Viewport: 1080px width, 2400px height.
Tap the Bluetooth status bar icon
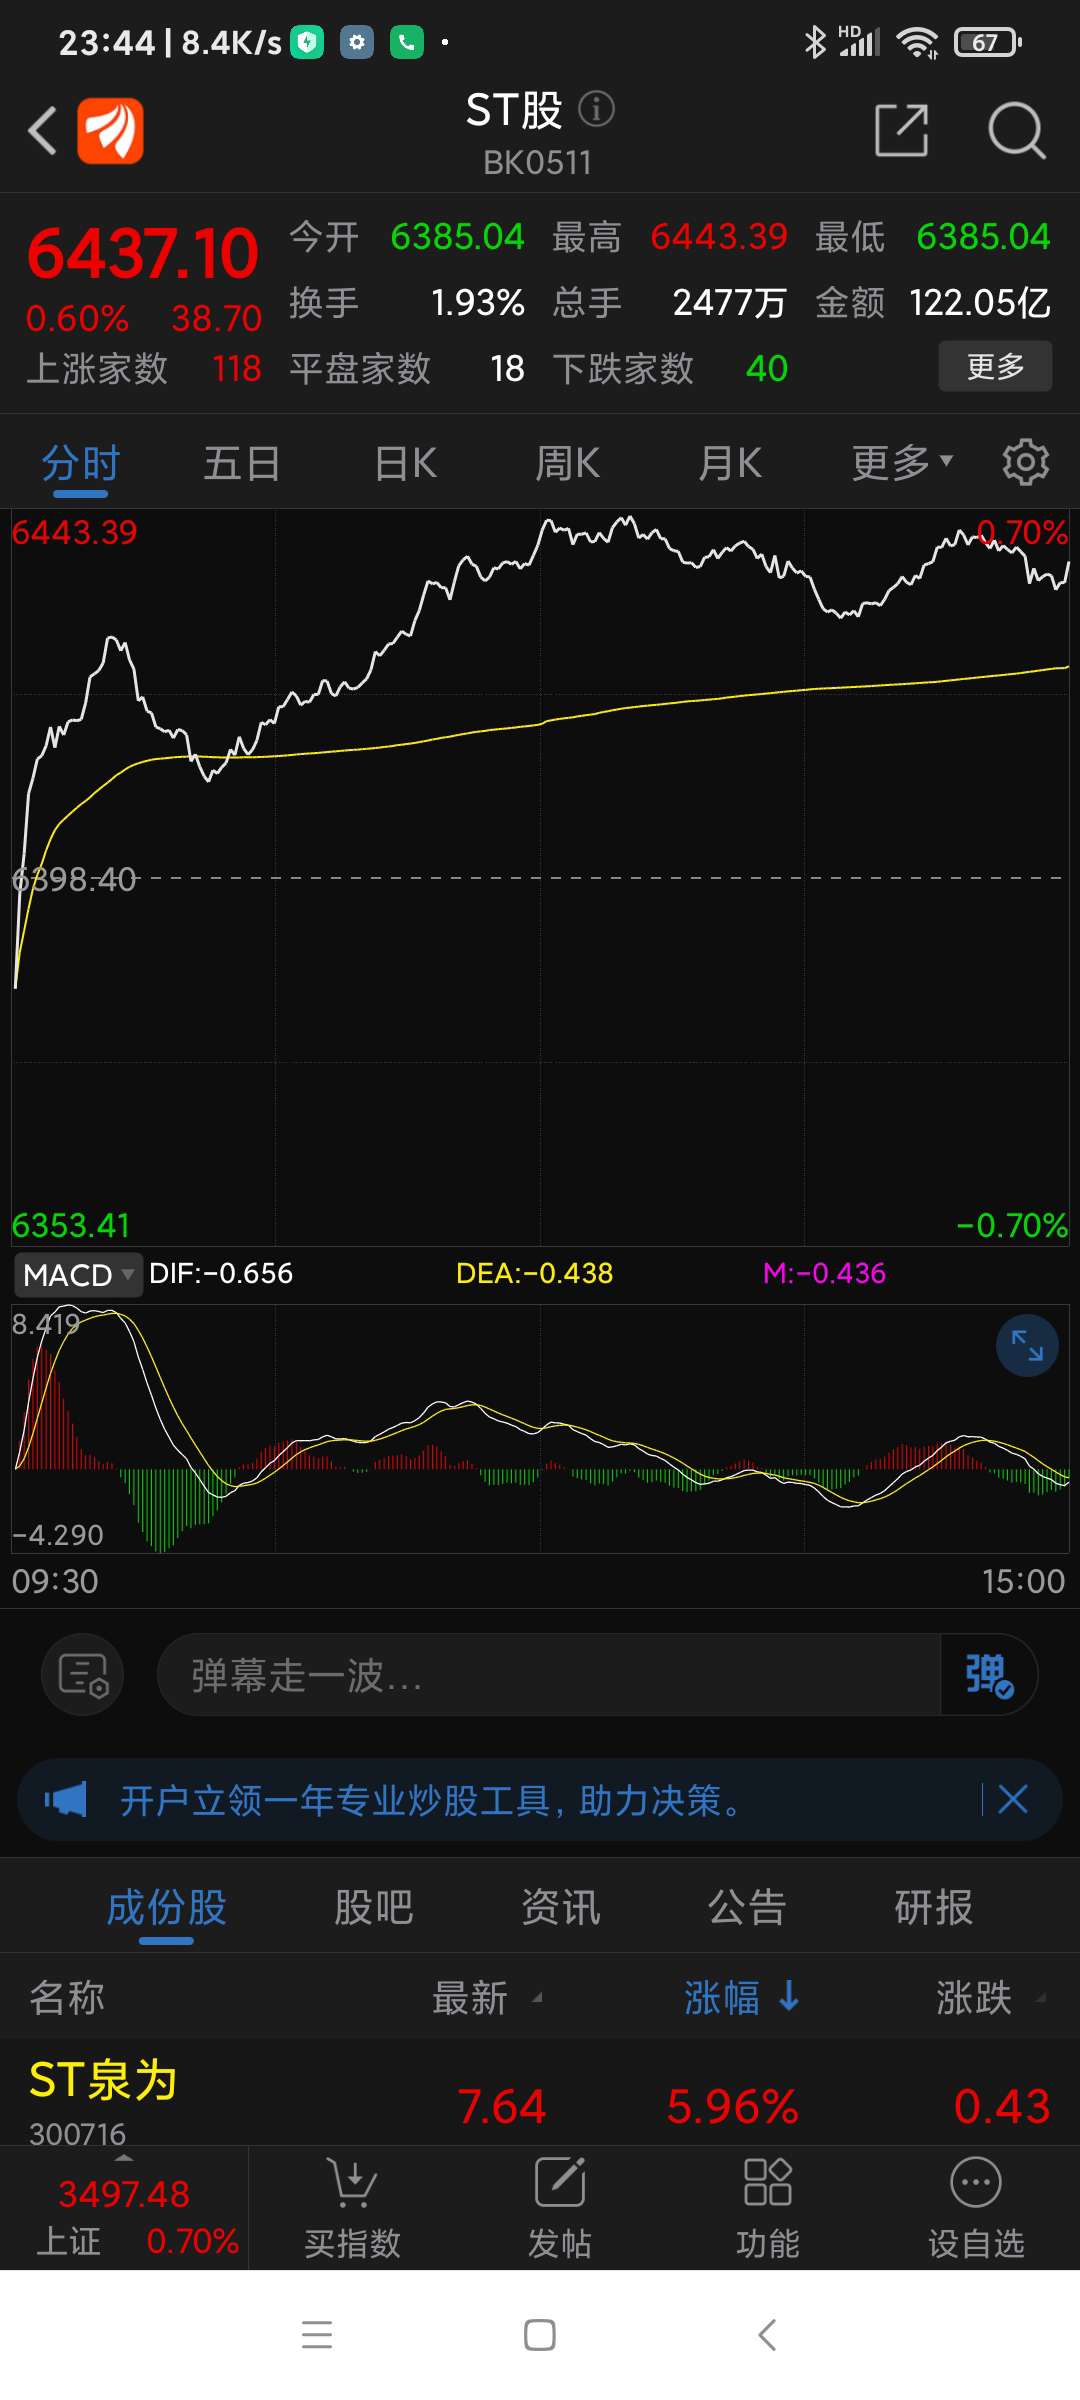pos(816,42)
